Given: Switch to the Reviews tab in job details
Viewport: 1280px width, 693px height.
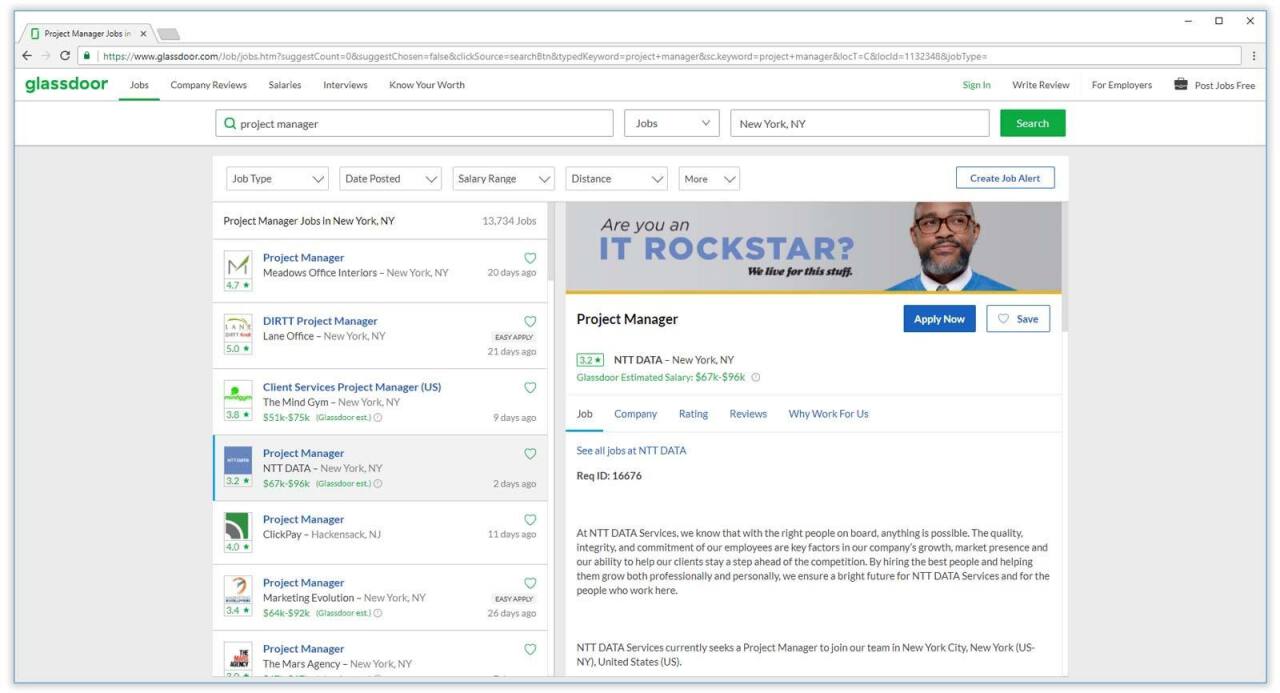Looking at the screenshot, I should coord(748,414).
